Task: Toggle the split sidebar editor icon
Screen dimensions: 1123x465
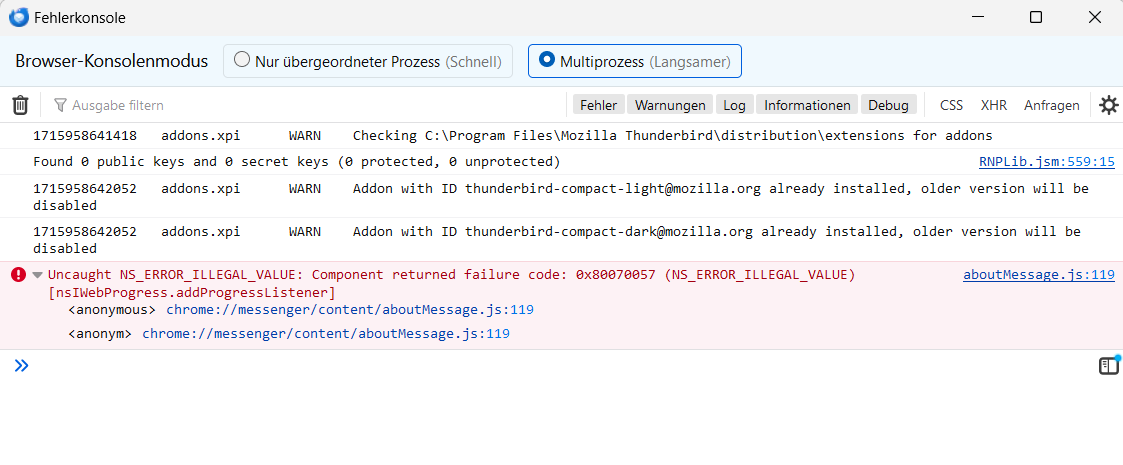Action: pyautogui.click(x=1108, y=366)
